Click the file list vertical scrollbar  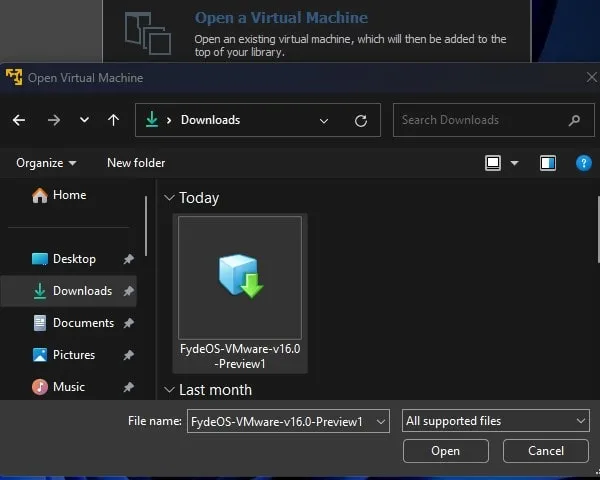tap(598, 230)
